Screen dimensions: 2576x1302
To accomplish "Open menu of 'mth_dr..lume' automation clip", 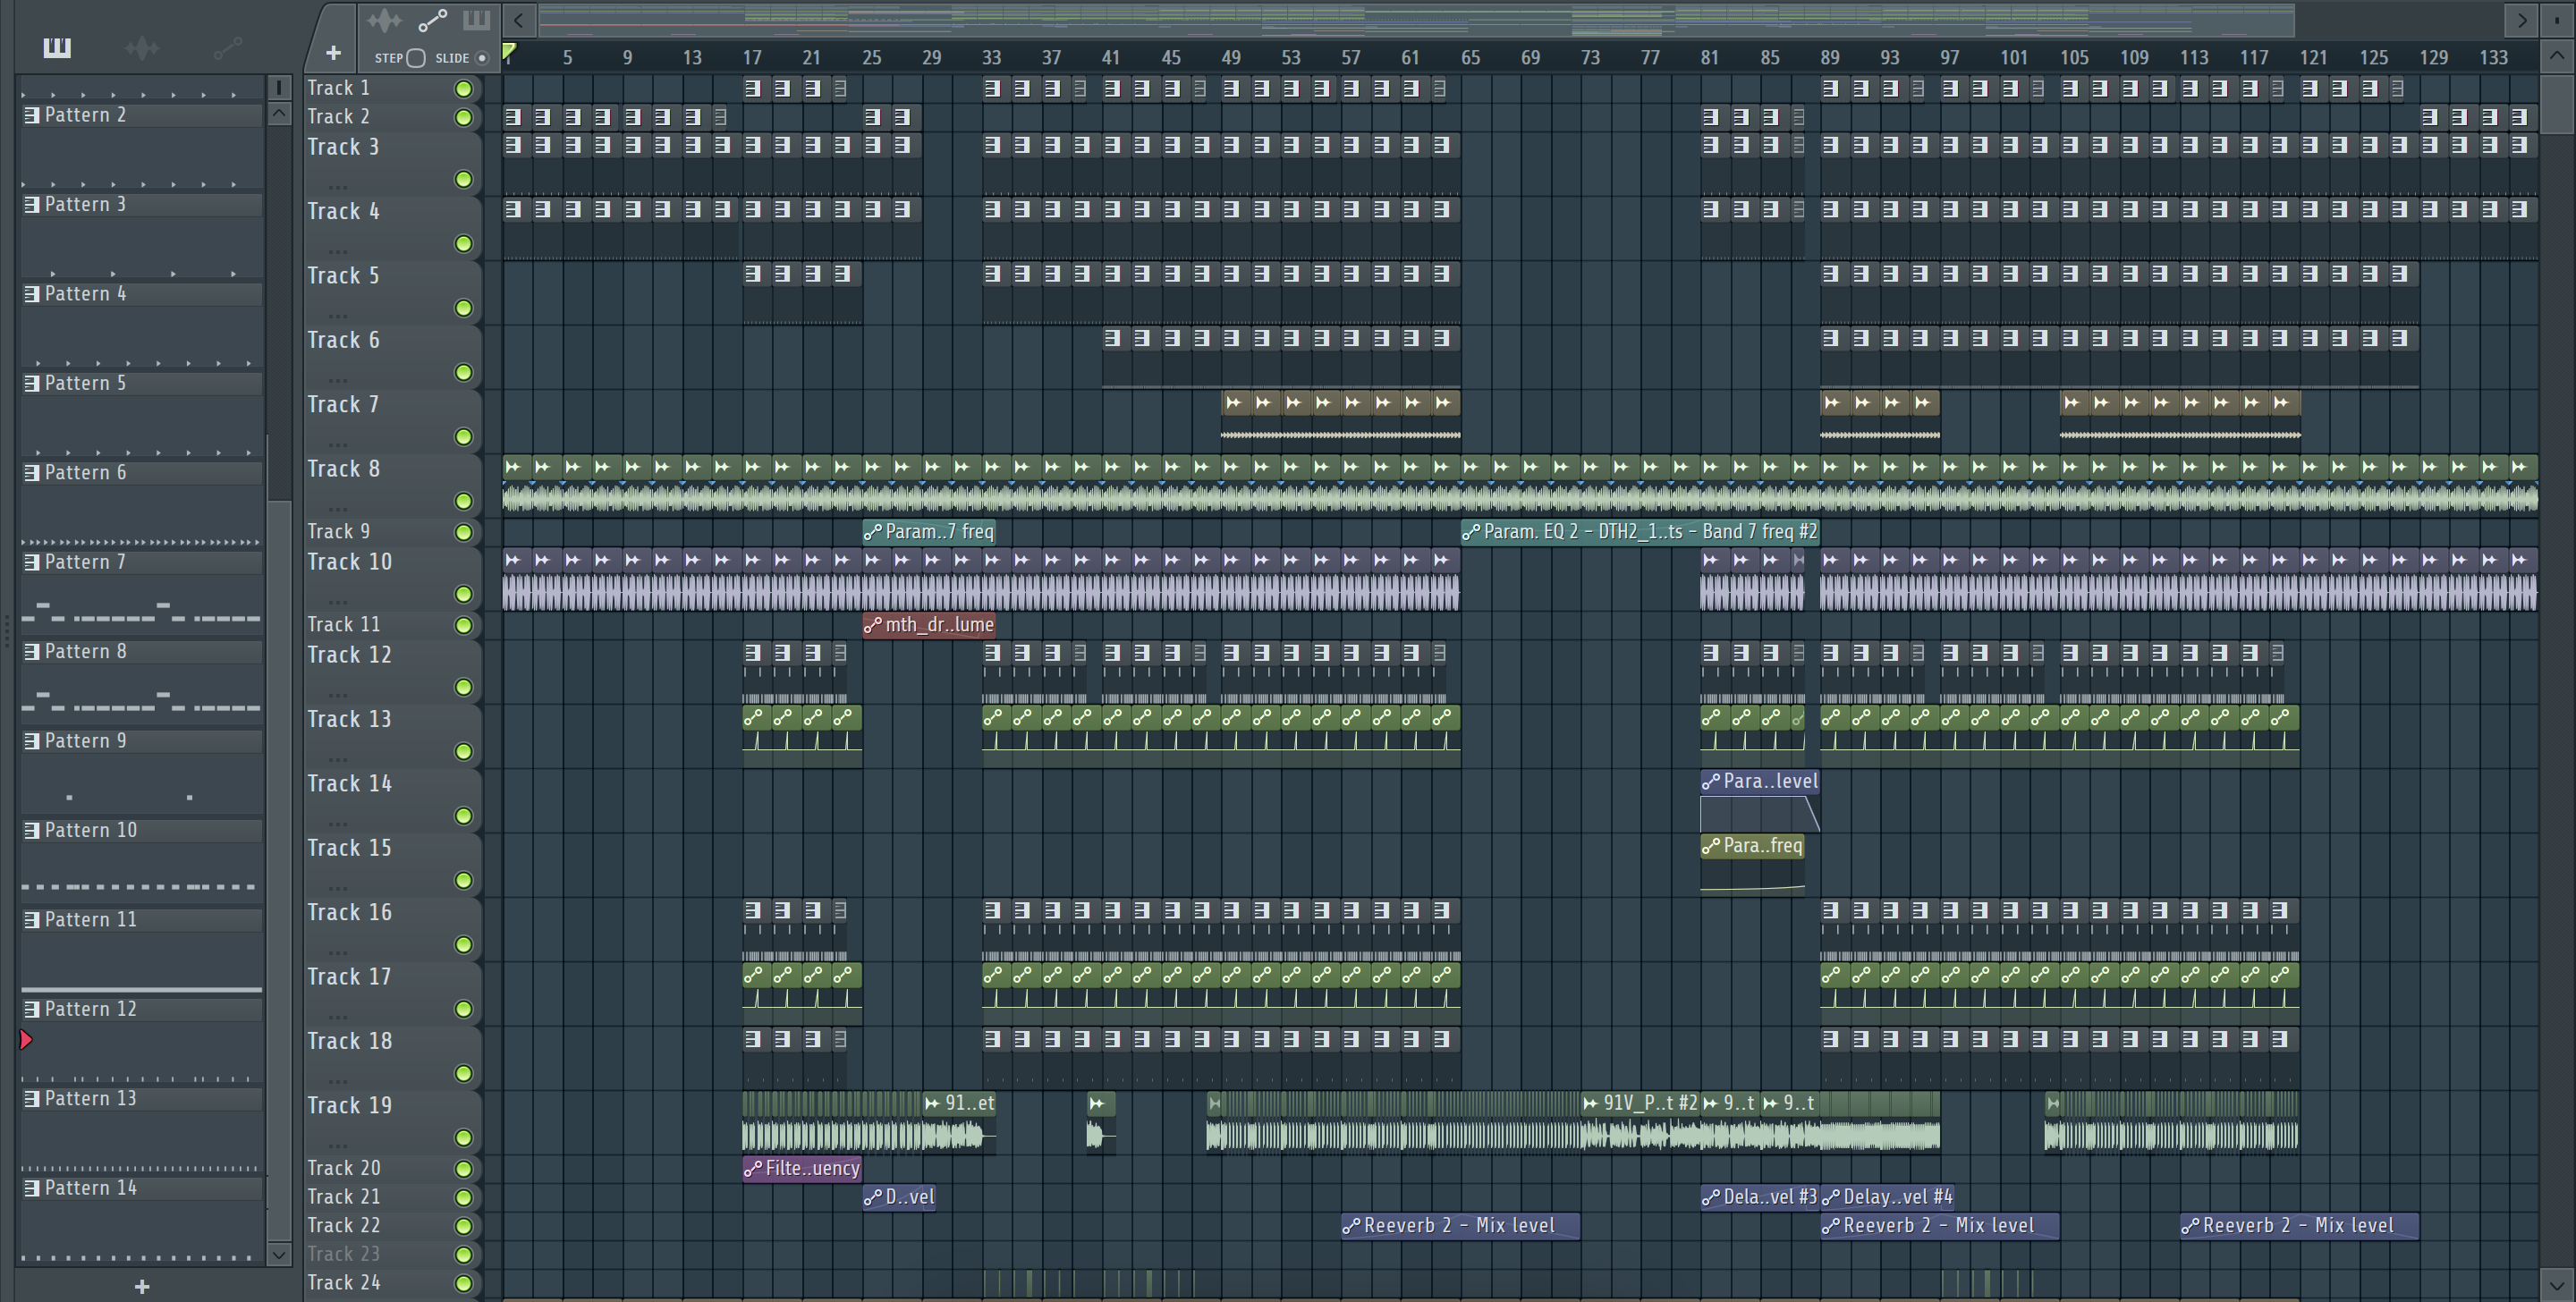I will coord(872,625).
